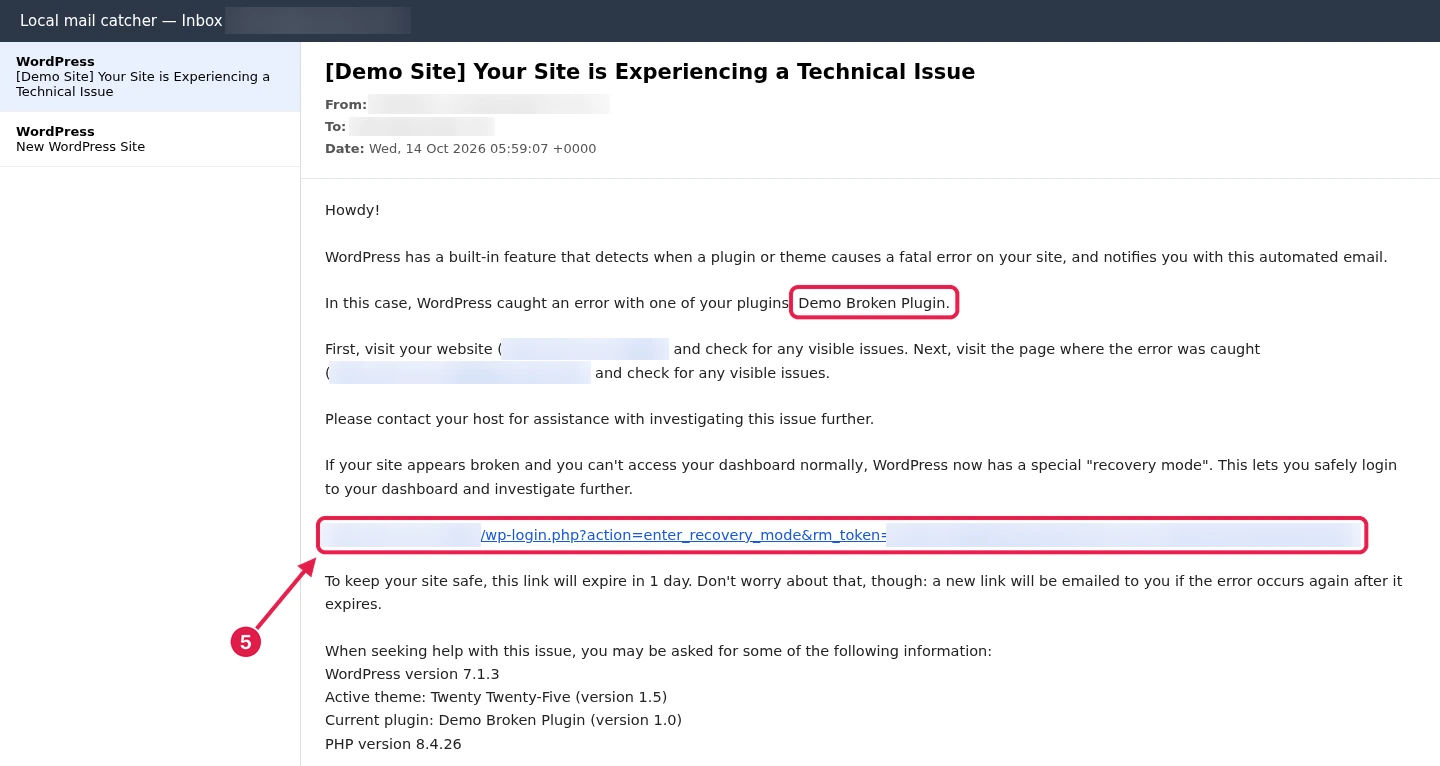The height and width of the screenshot is (766, 1440).
Task: Click the PHP version 8.4.26 line
Action: coord(393,744)
